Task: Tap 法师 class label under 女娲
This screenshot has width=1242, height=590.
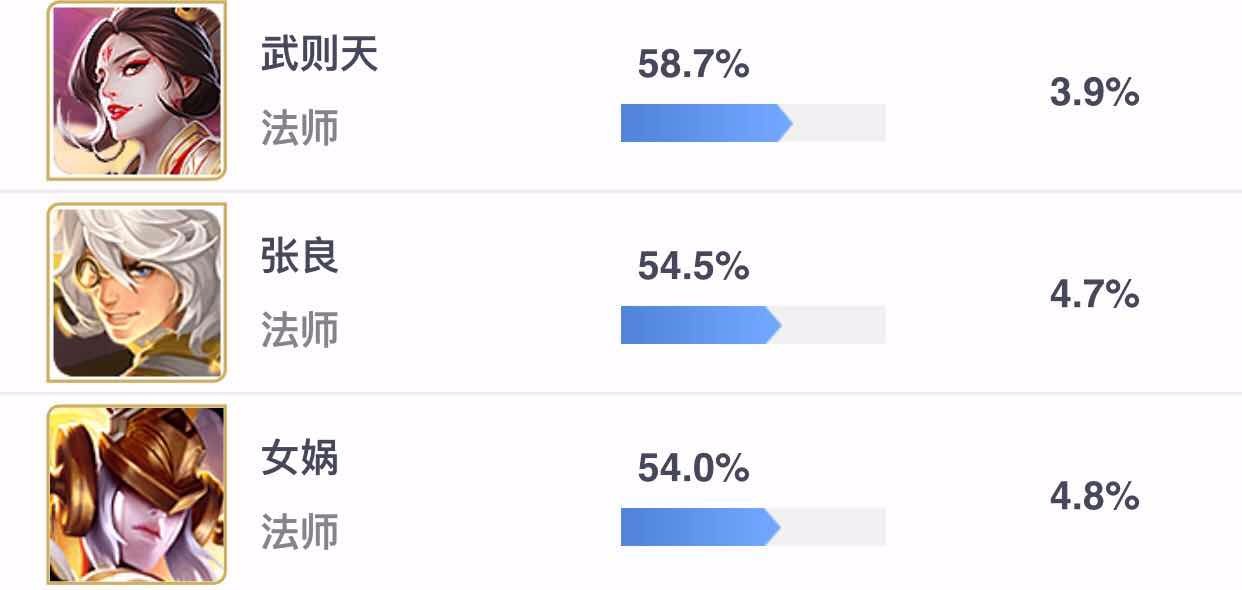Action: (x=300, y=532)
